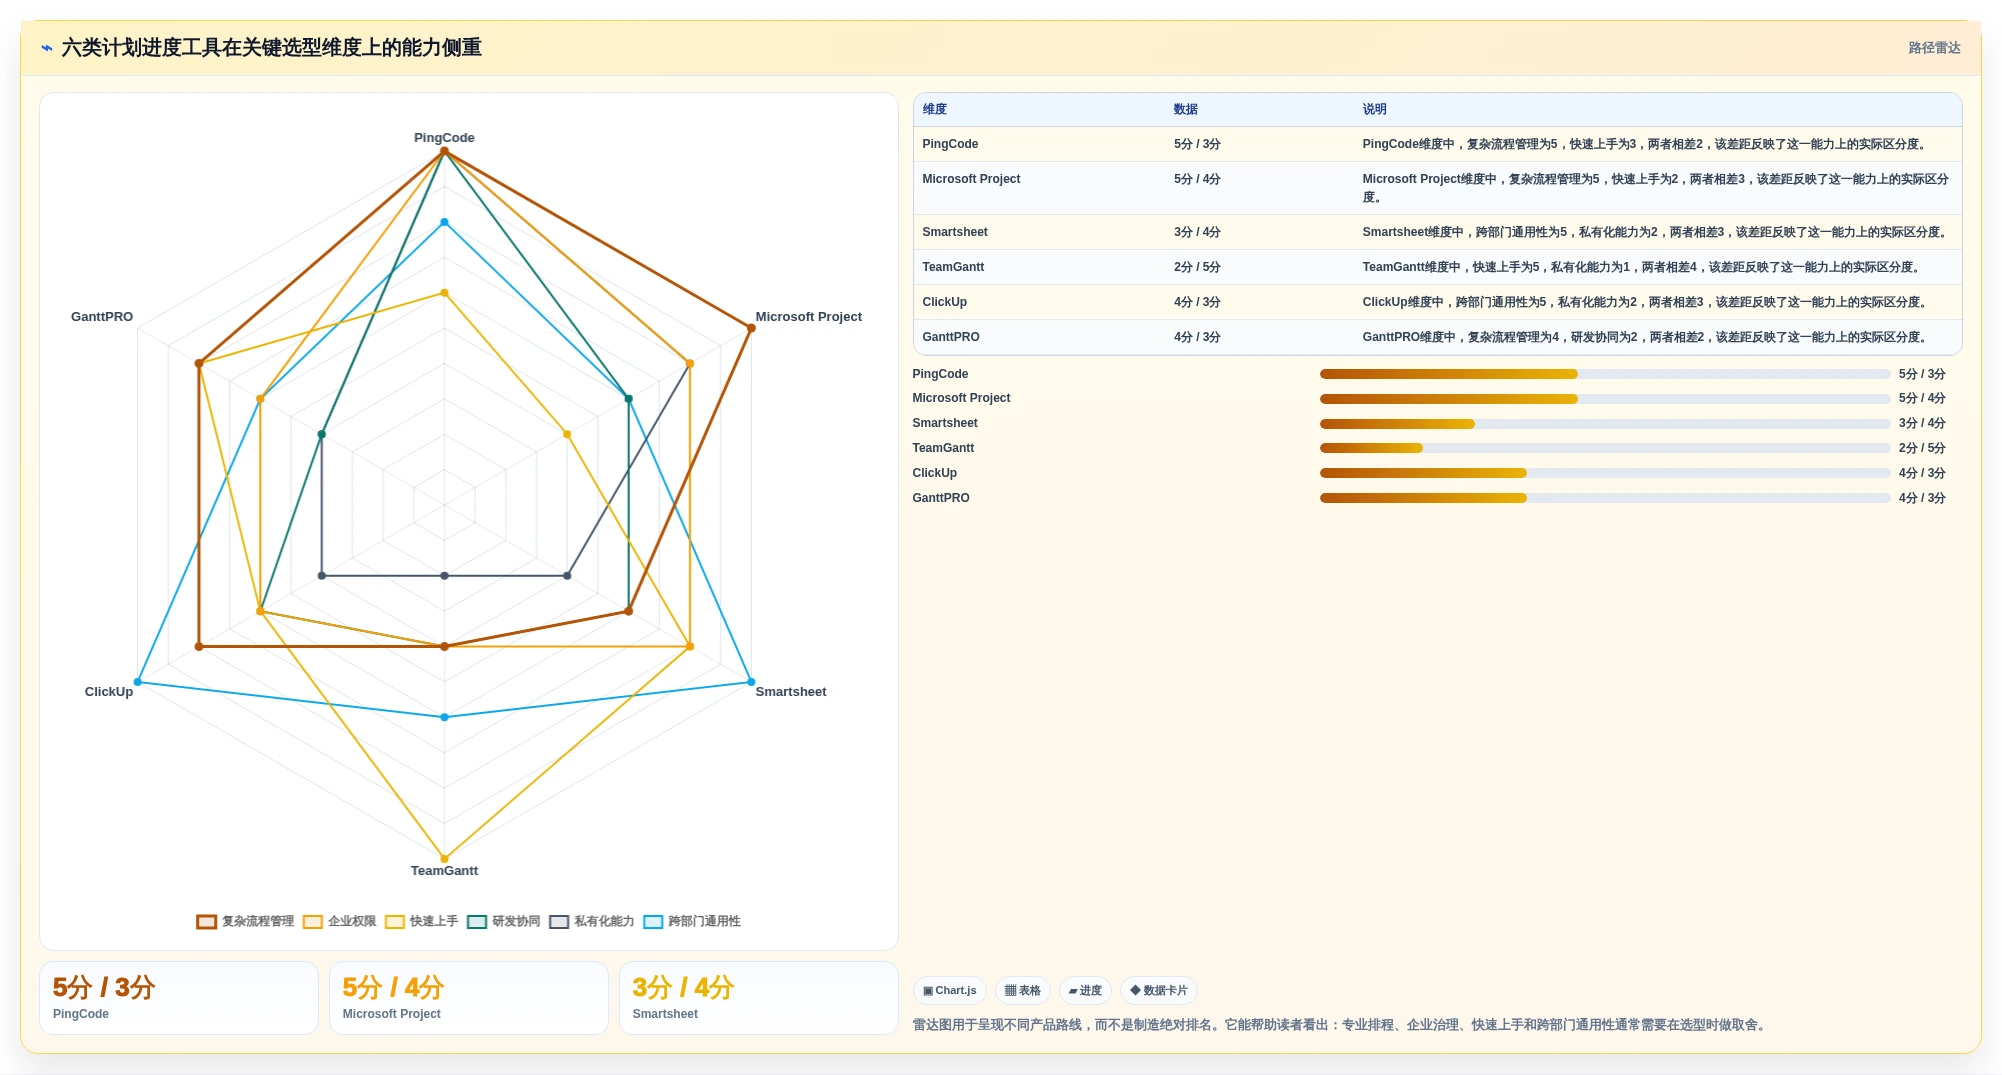Click the PingCode radar axis label

(x=444, y=138)
